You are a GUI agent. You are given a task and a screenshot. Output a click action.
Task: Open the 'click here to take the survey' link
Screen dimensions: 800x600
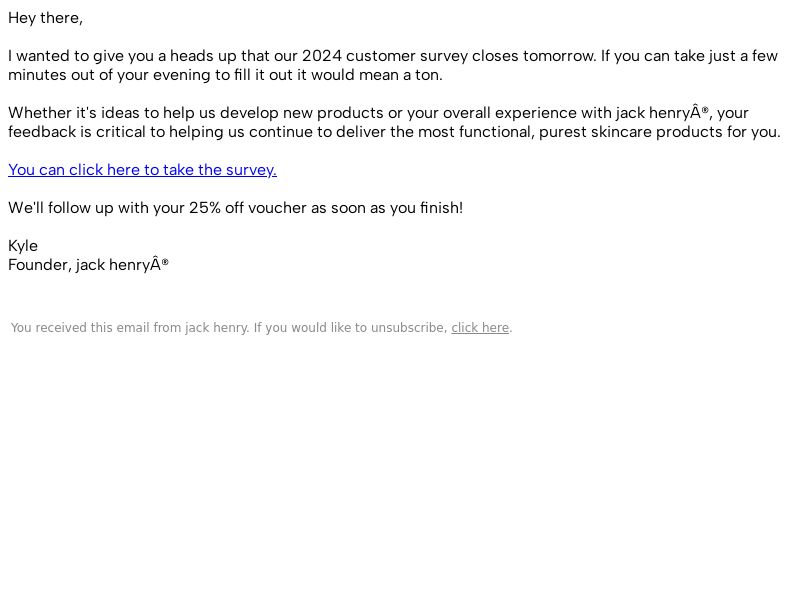click(142, 170)
